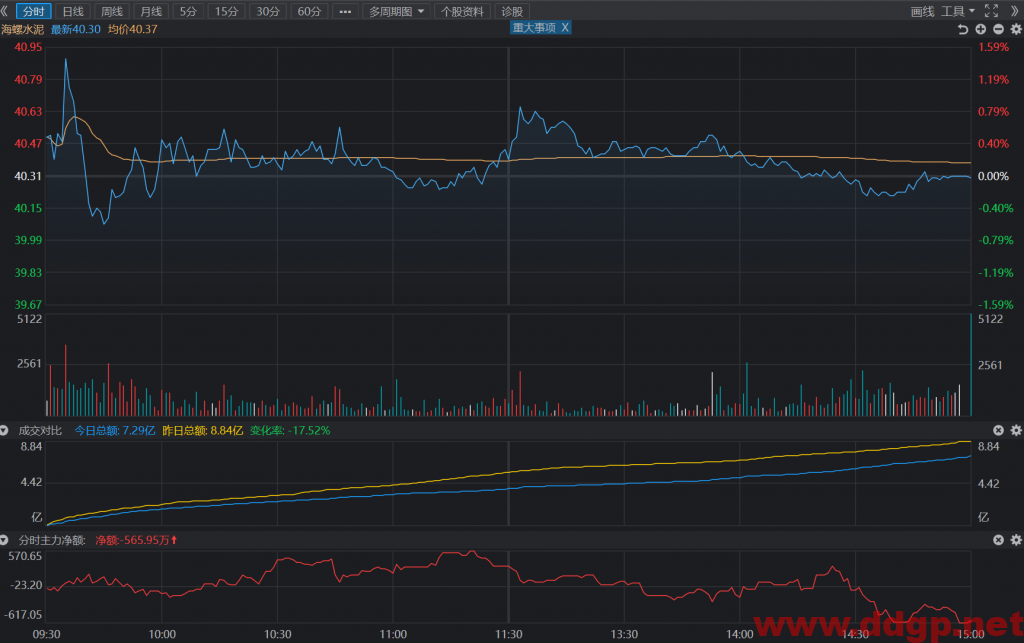Screen dimensions: 1024x643
Task: Click double-arrow collapse icon at top left
Action: pyautogui.click(x=5, y=11)
